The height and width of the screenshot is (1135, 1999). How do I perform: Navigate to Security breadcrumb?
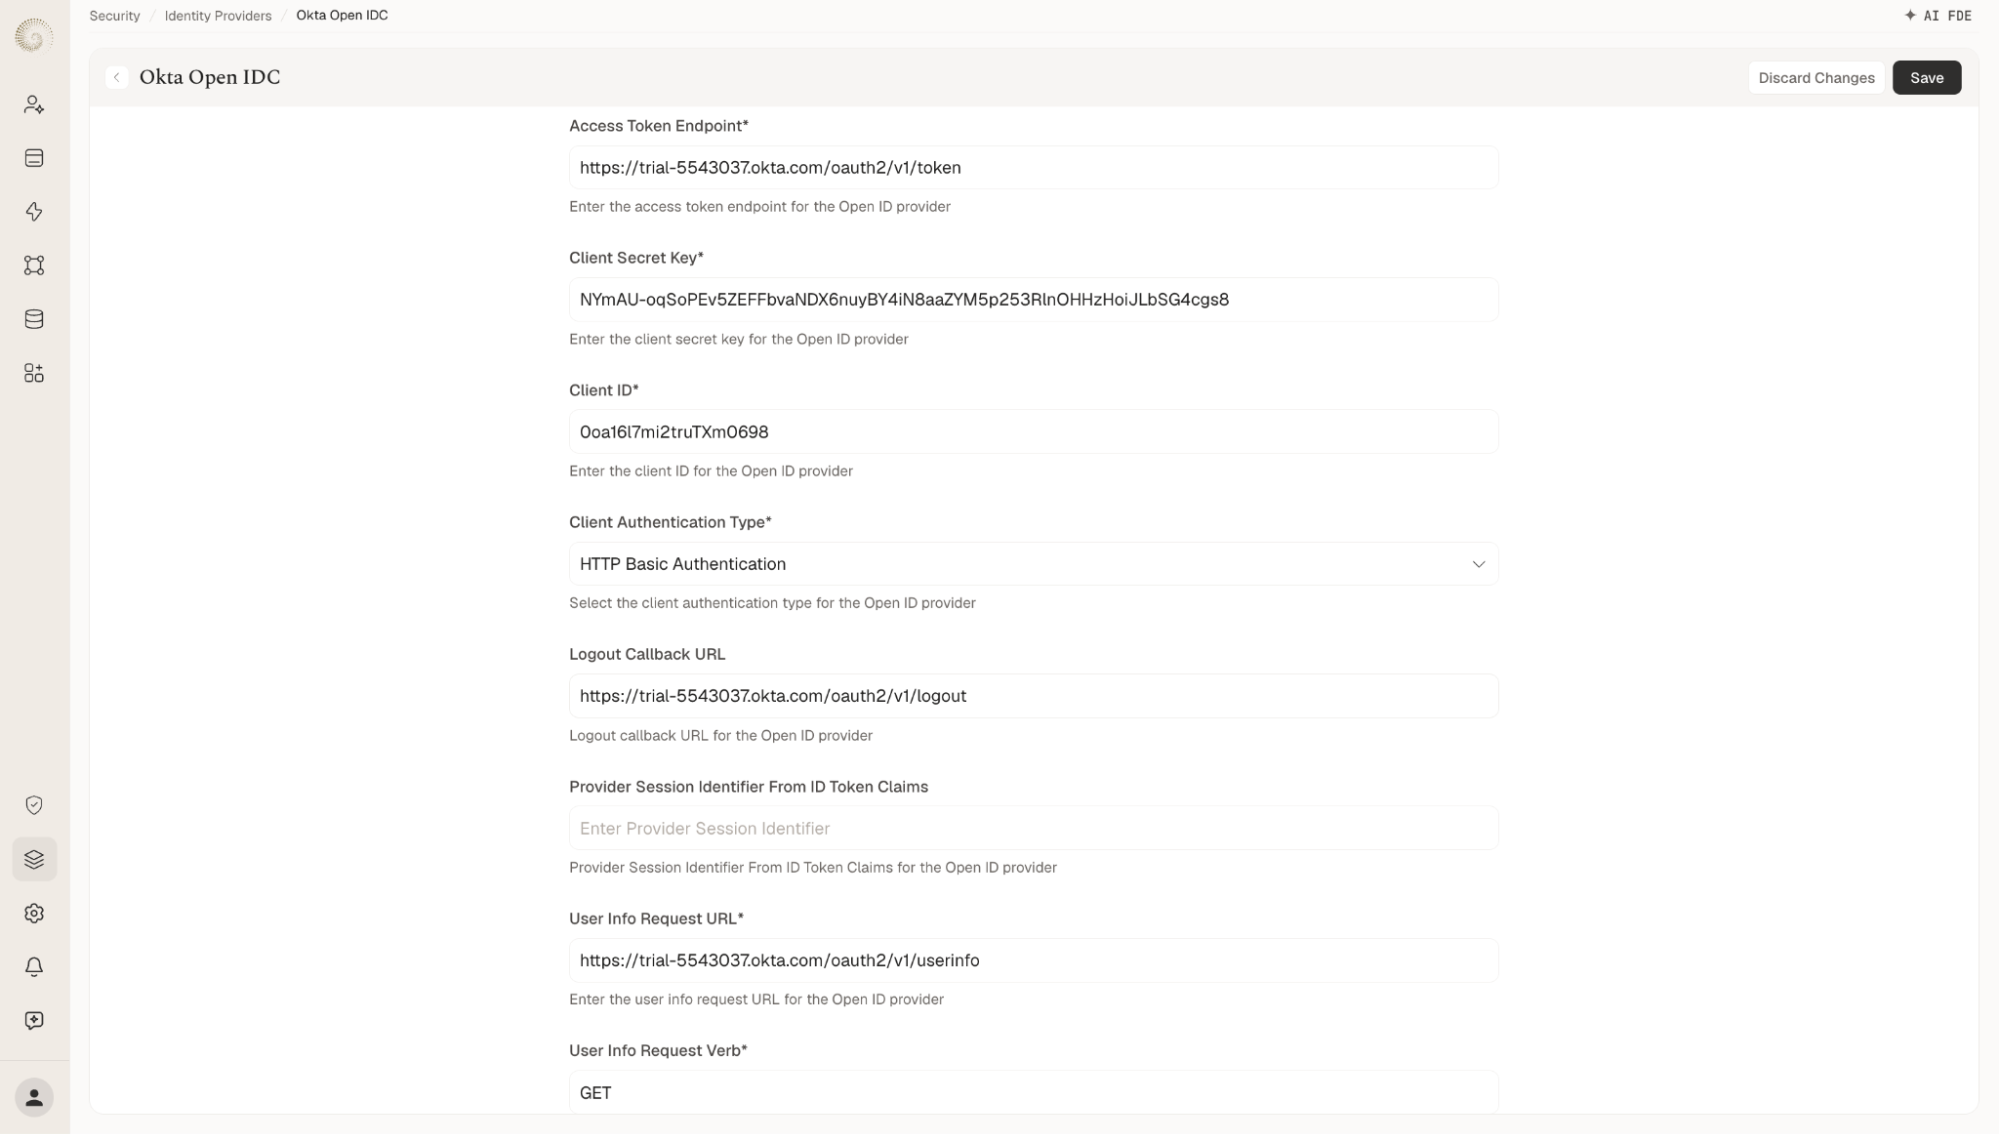pos(115,15)
